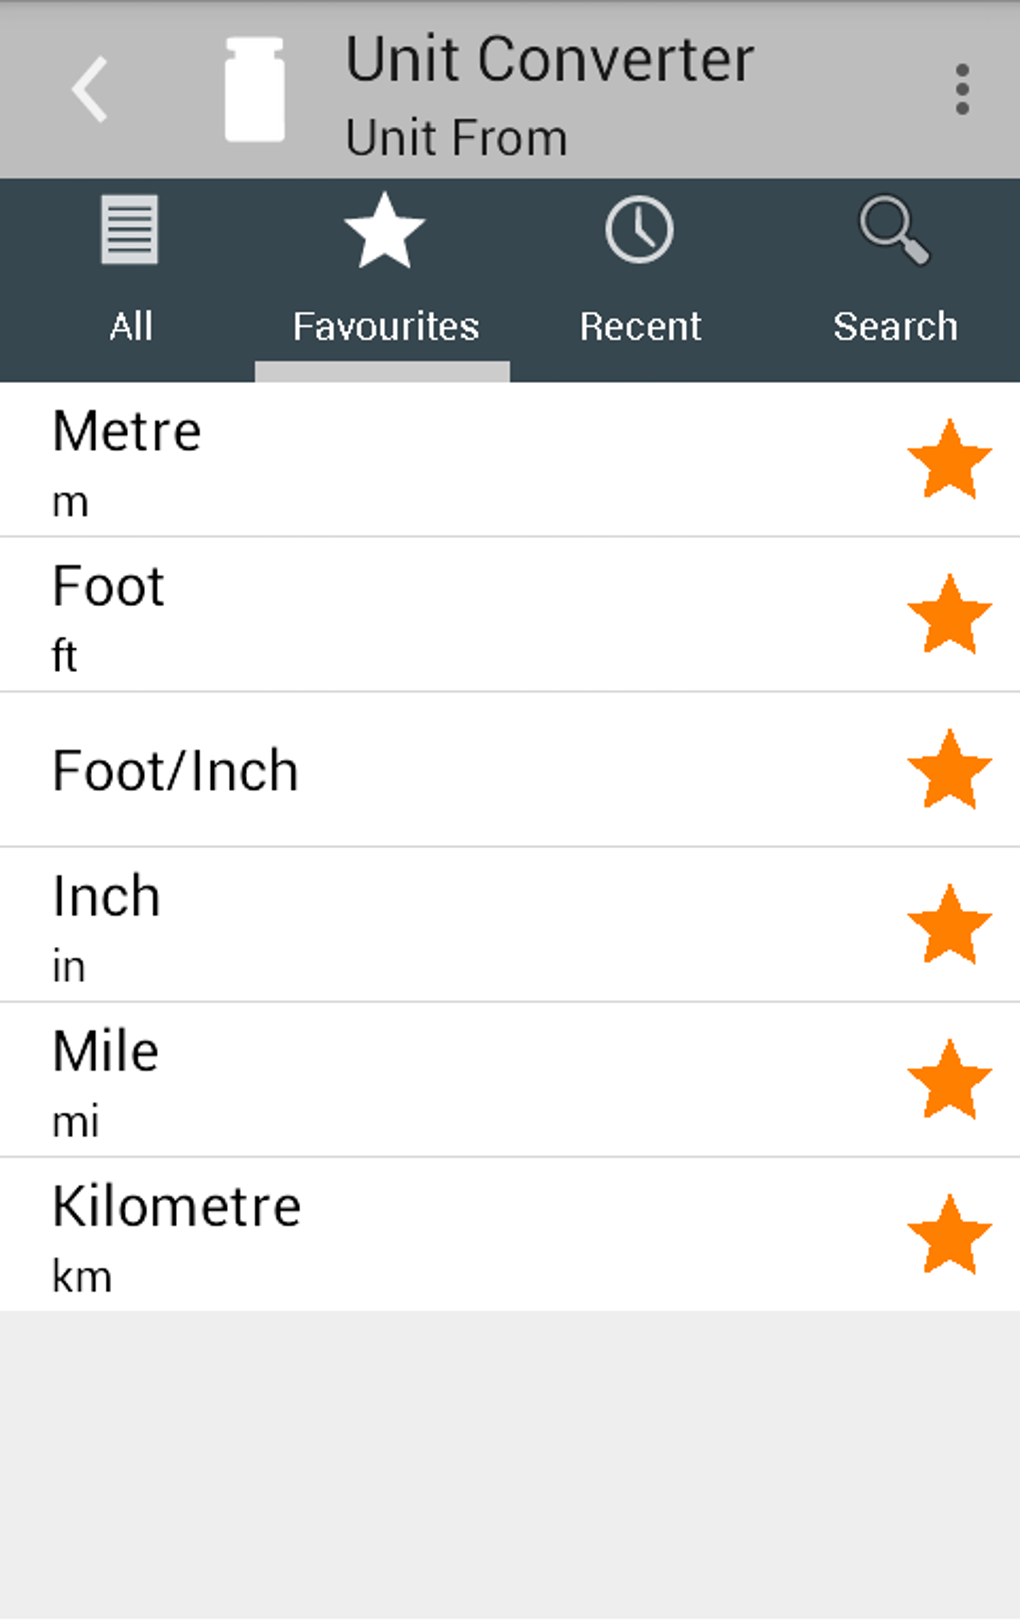Image resolution: width=1020 pixels, height=1621 pixels.
Task: Tap the Recent clock icon
Action: pyautogui.click(x=639, y=231)
